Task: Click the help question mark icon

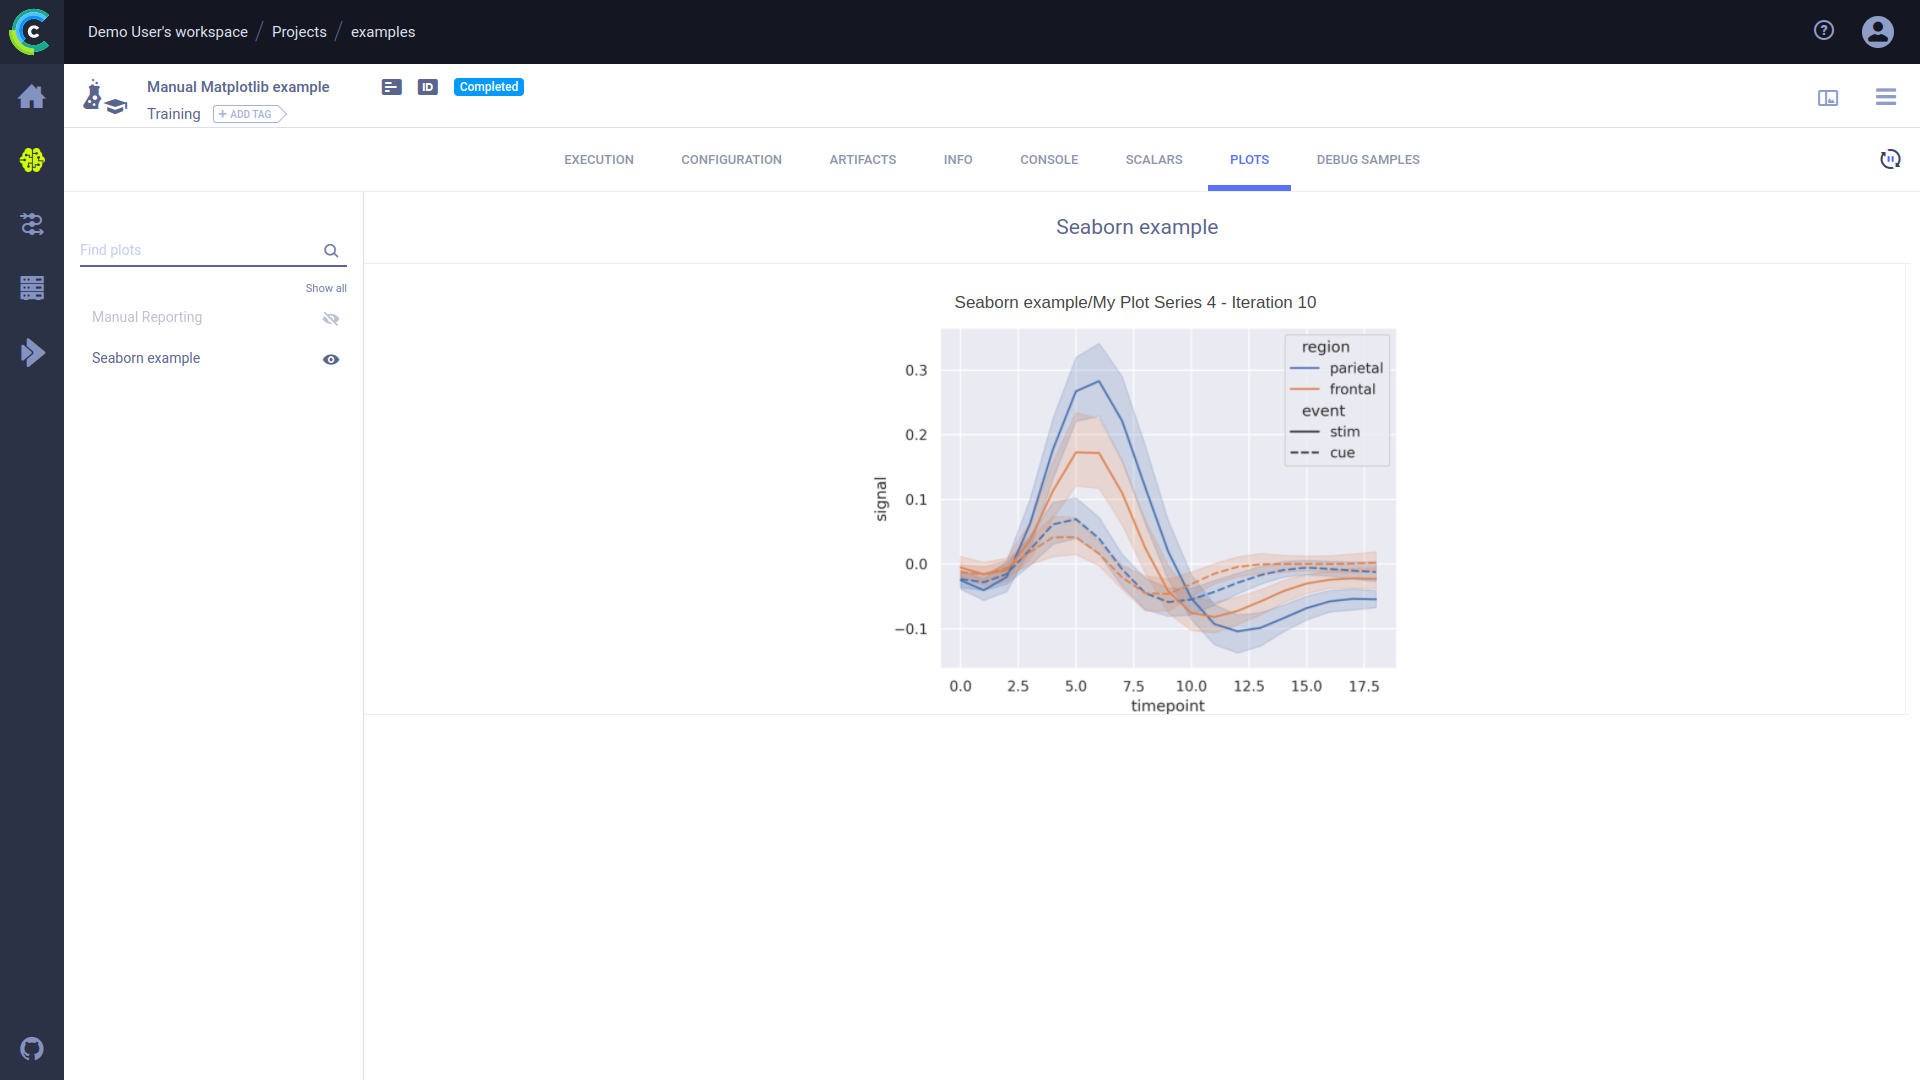Action: (x=1823, y=31)
